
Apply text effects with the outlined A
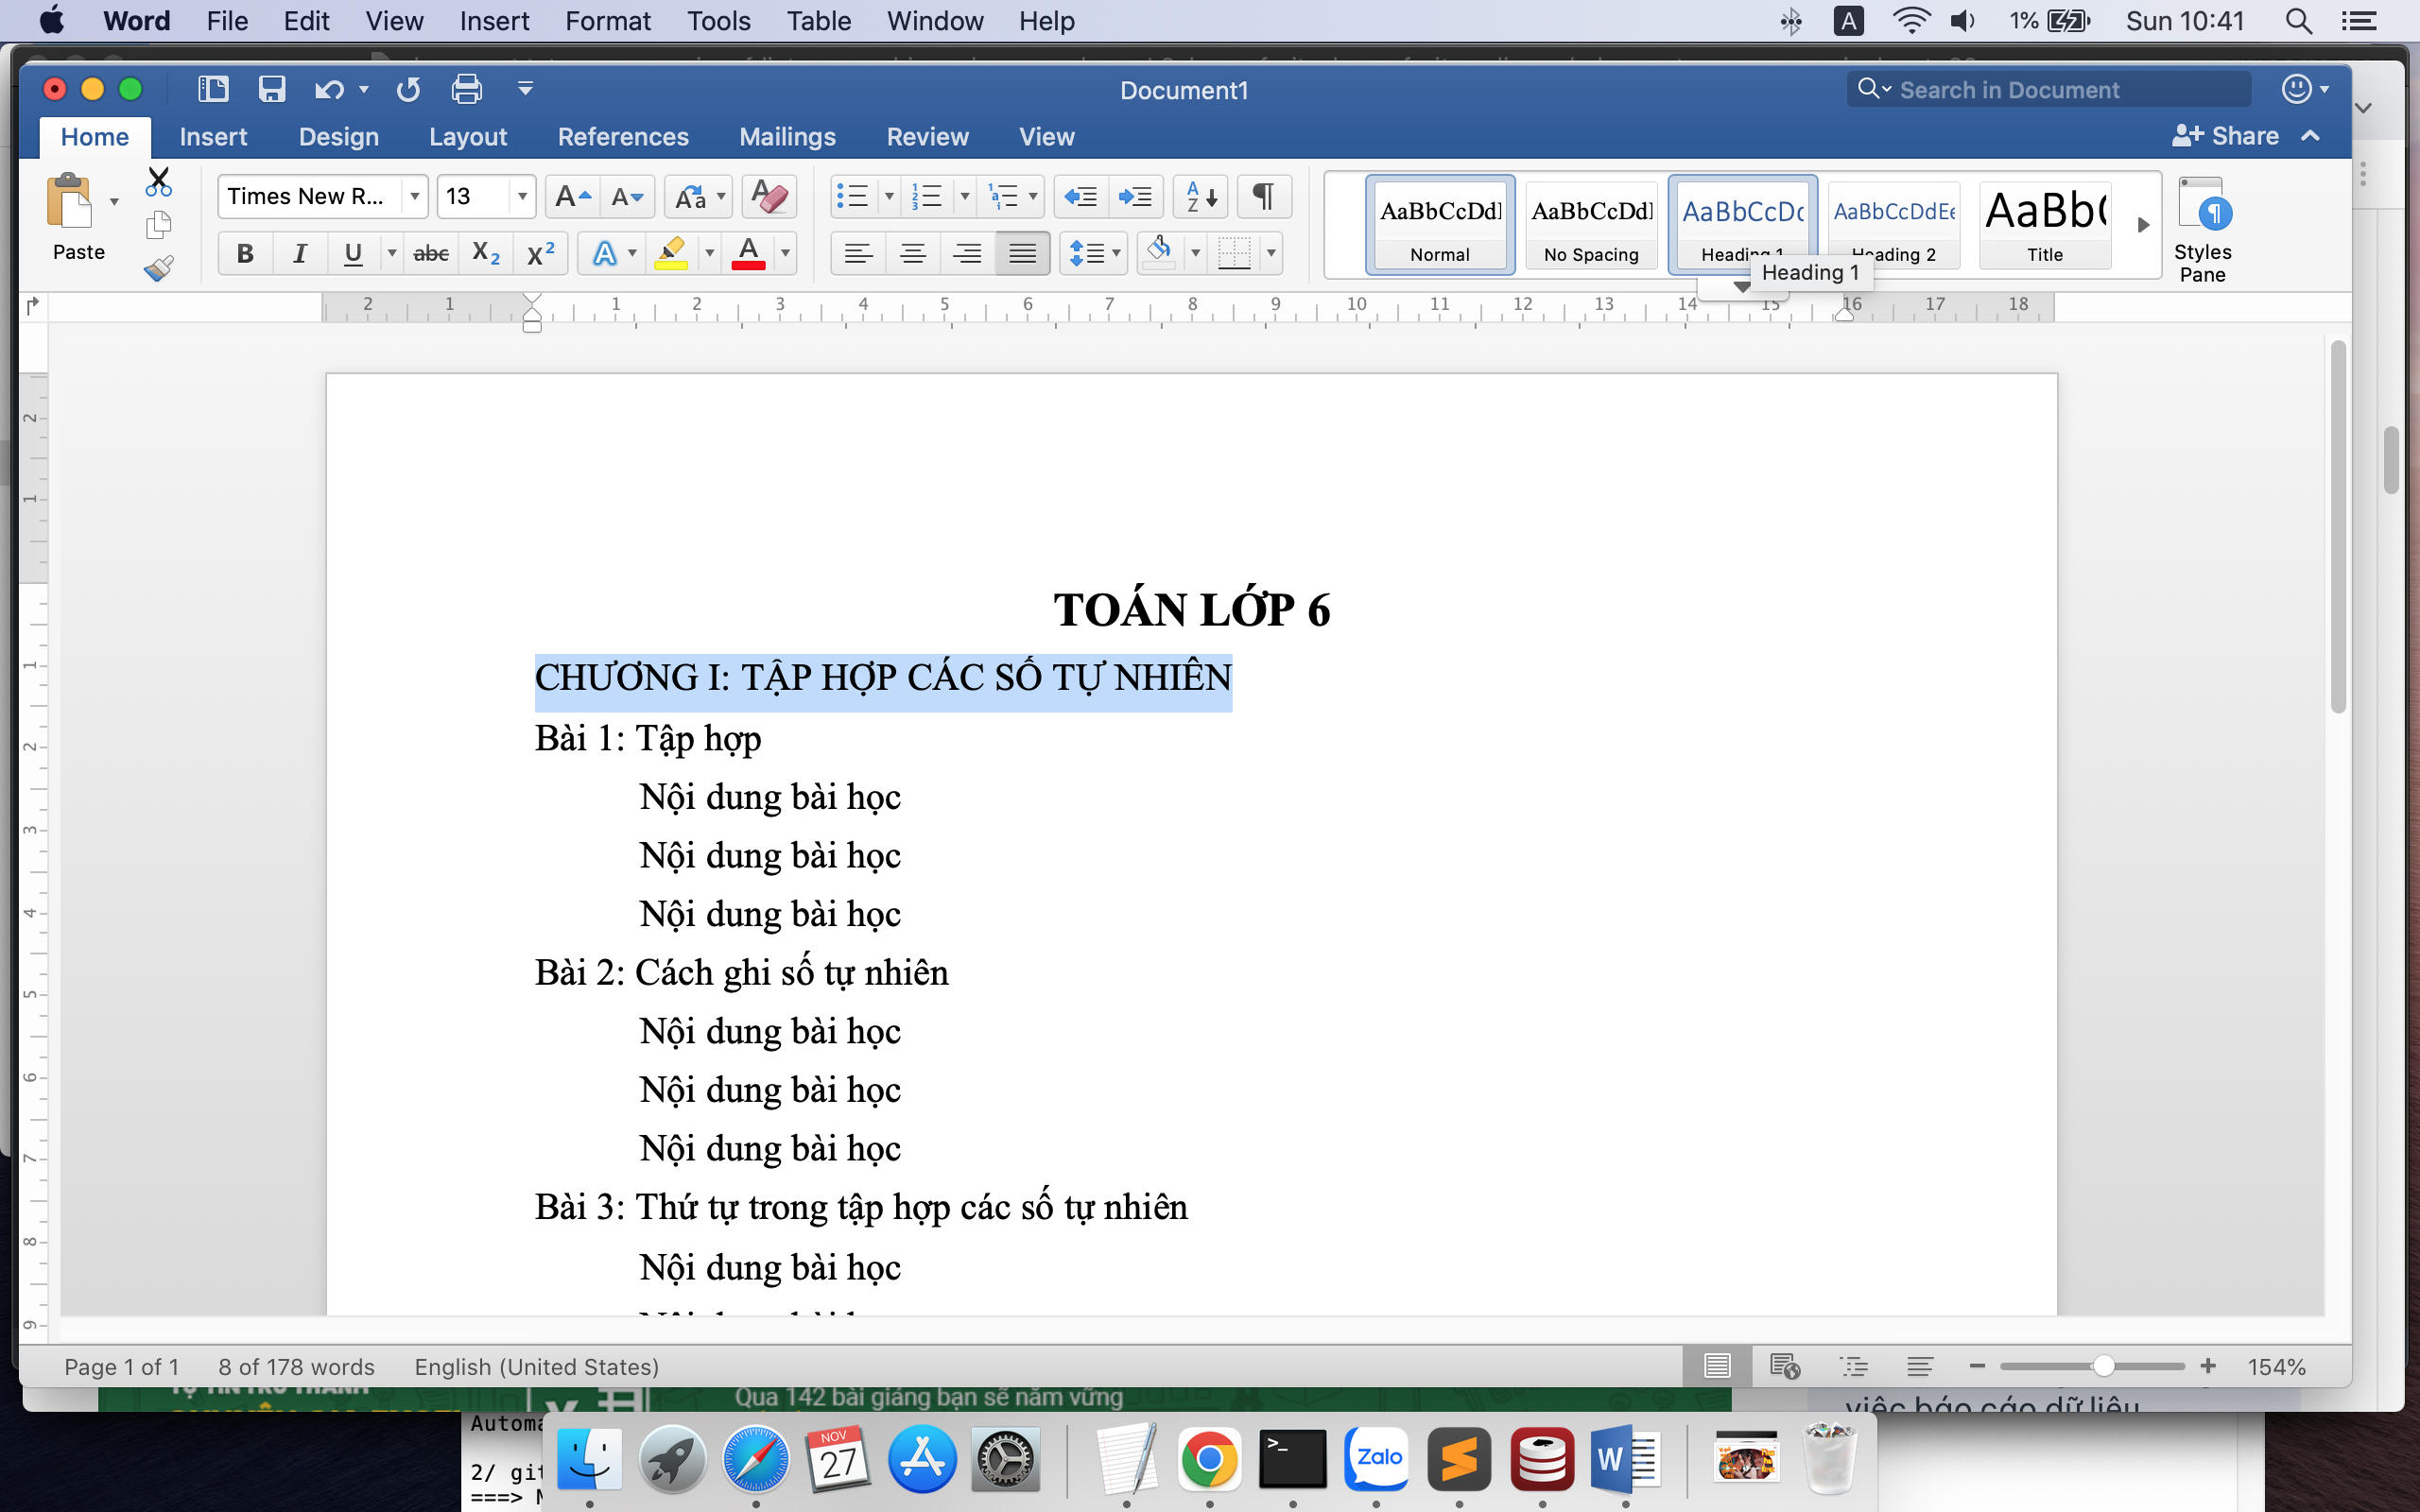[605, 253]
